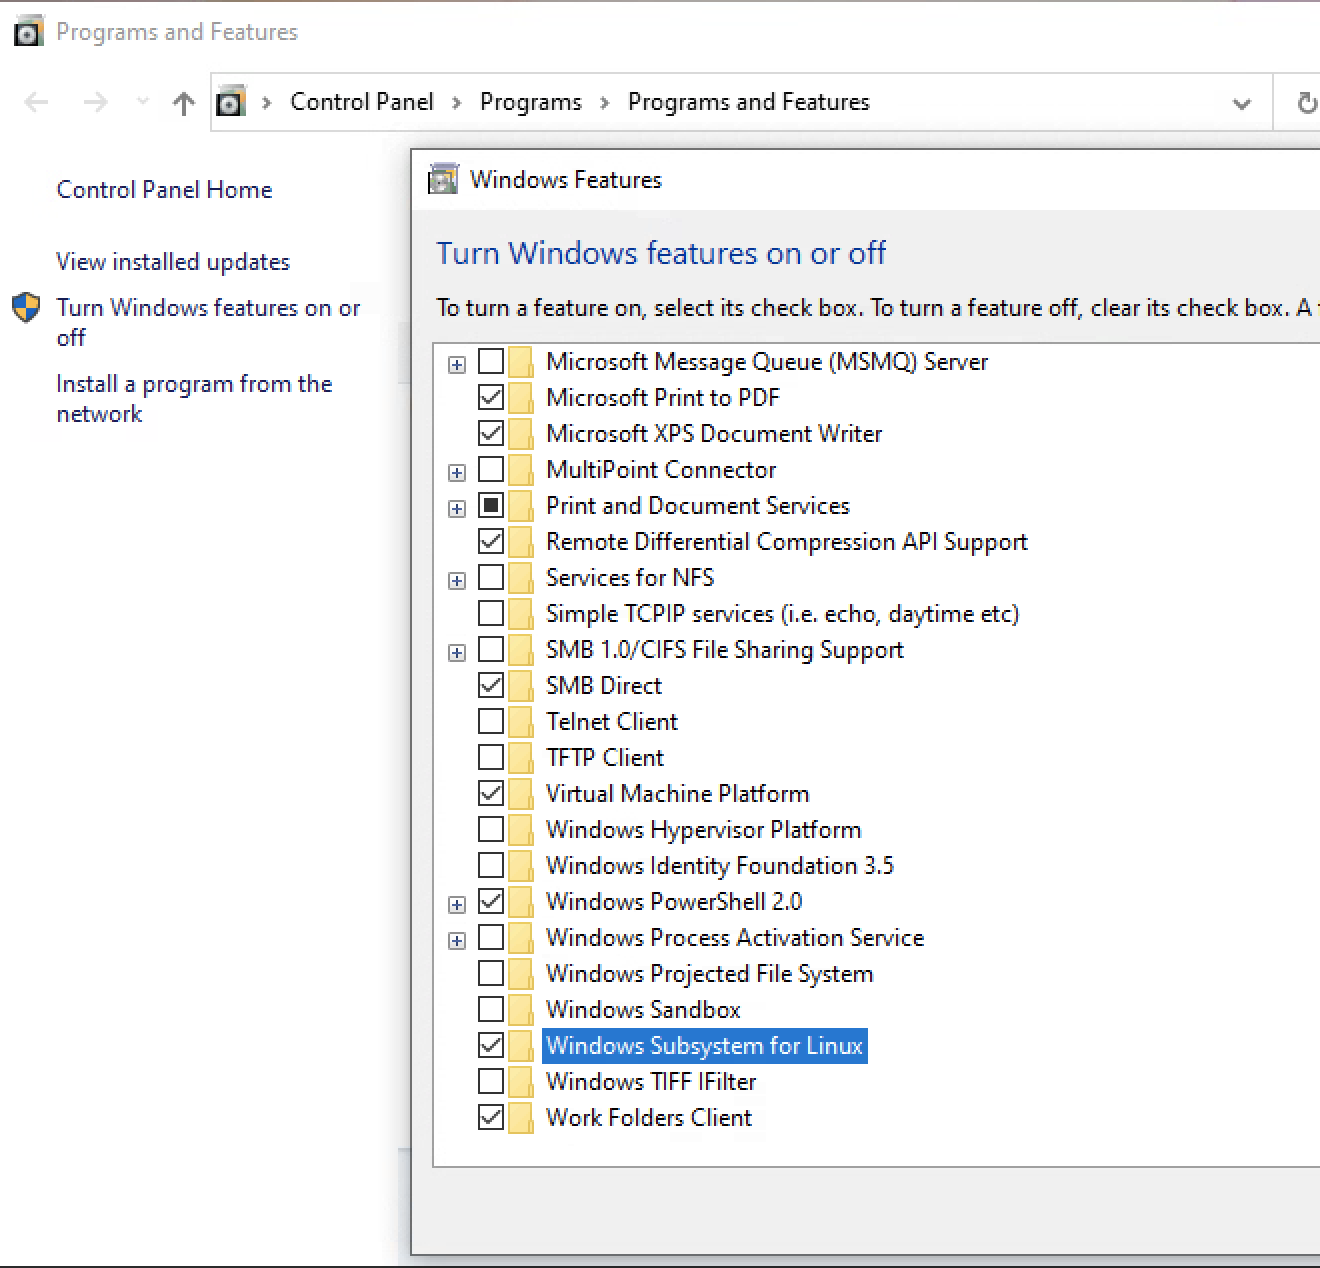The width and height of the screenshot is (1320, 1268).
Task: Toggle Print and Document Services checkbox
Action: 491,505
